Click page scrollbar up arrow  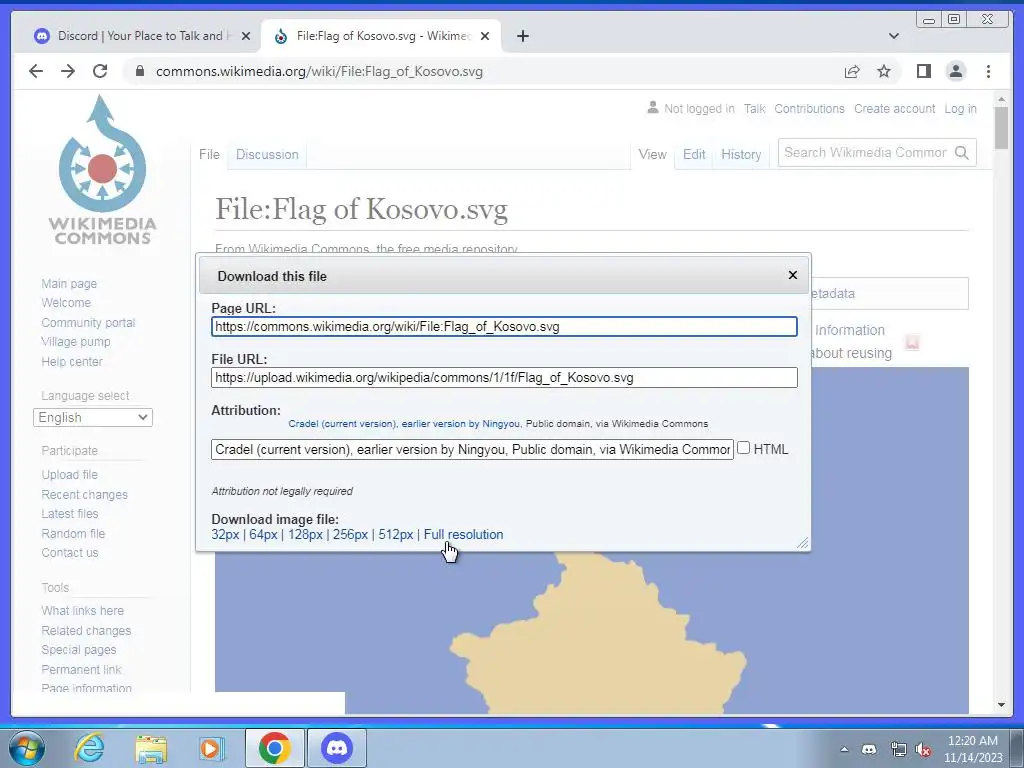click(x=1001, y=99)
